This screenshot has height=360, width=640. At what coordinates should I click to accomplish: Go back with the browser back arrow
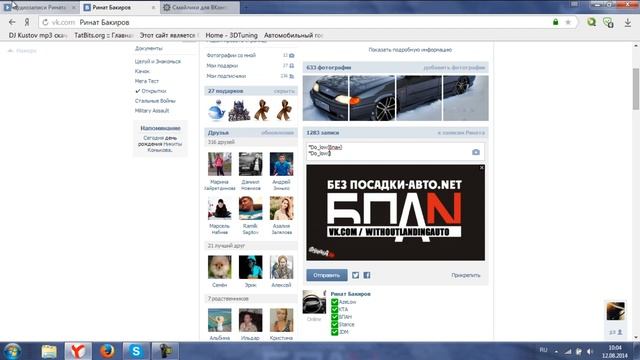point(12,22)
